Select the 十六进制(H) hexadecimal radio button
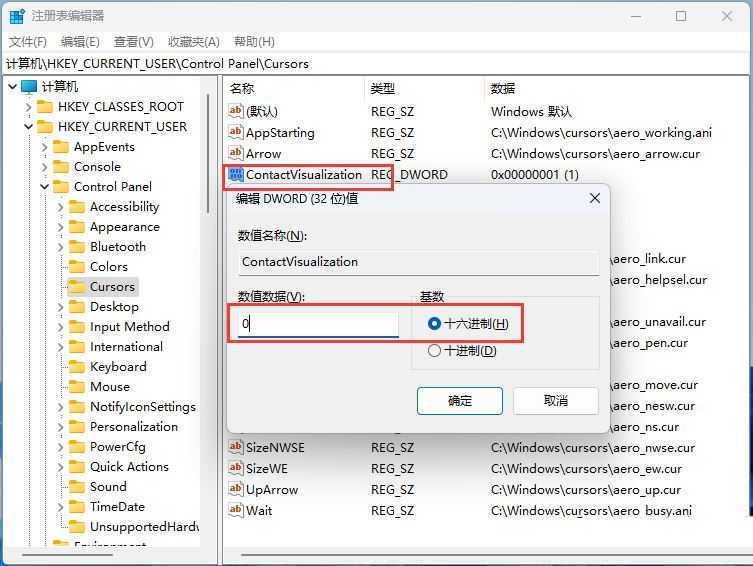The width and height of the screenshot is (753, 566). pos(434,324)
